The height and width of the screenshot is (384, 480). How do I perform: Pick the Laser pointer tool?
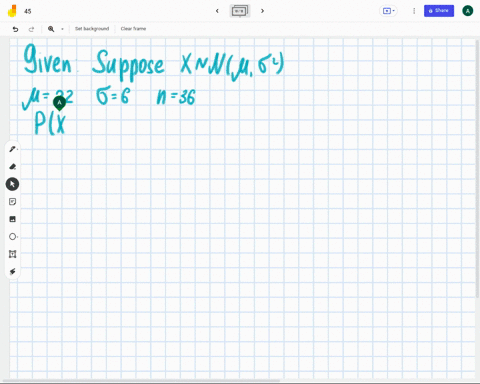12,272
